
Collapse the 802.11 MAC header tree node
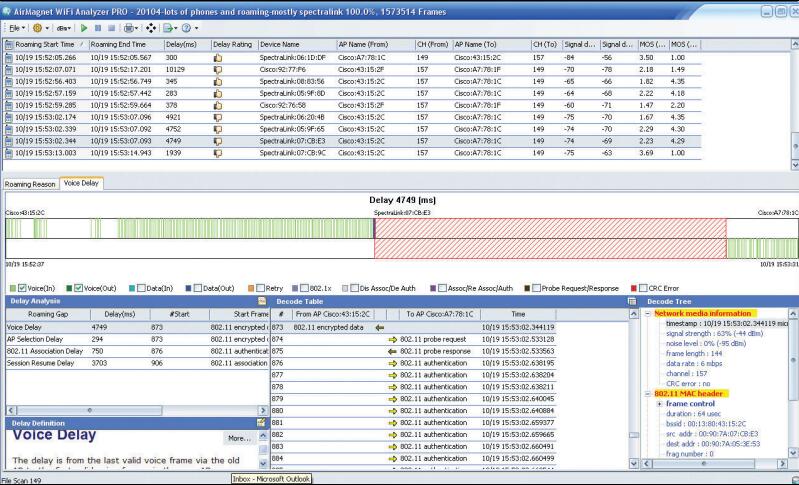coord(648,394)
